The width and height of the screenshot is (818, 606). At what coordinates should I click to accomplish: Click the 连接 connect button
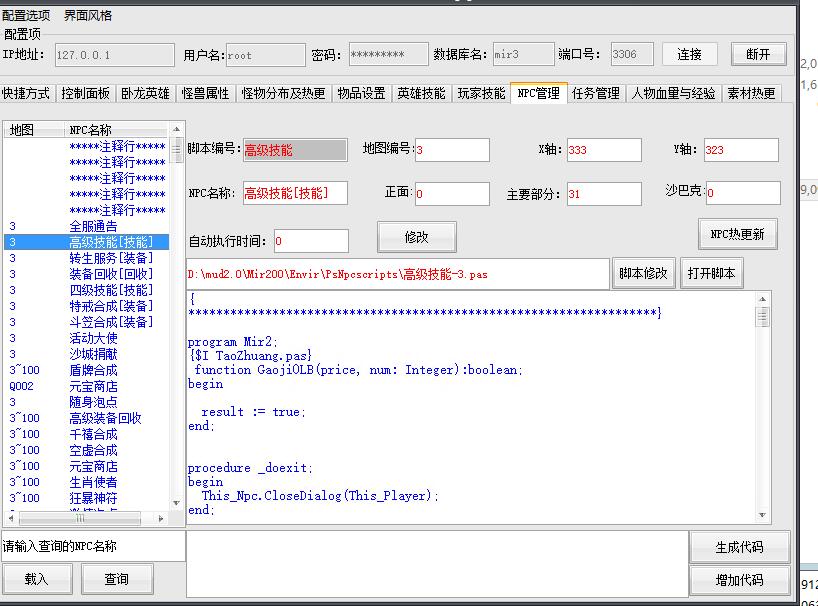[x=689, y=54]
